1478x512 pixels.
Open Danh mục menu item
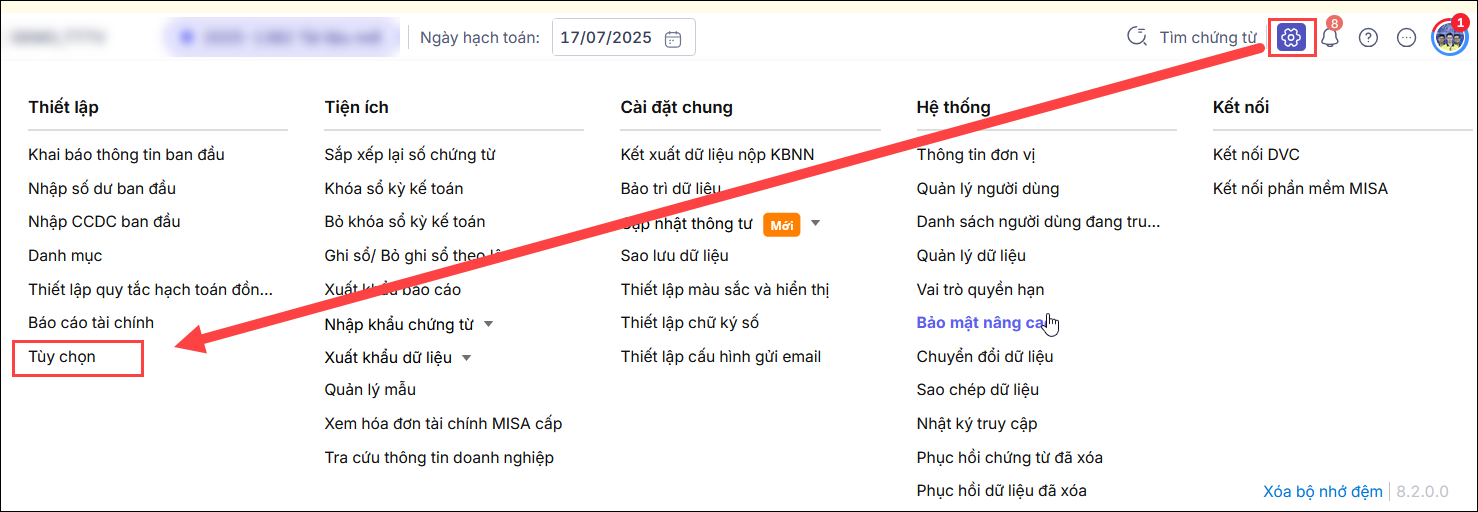65,256
